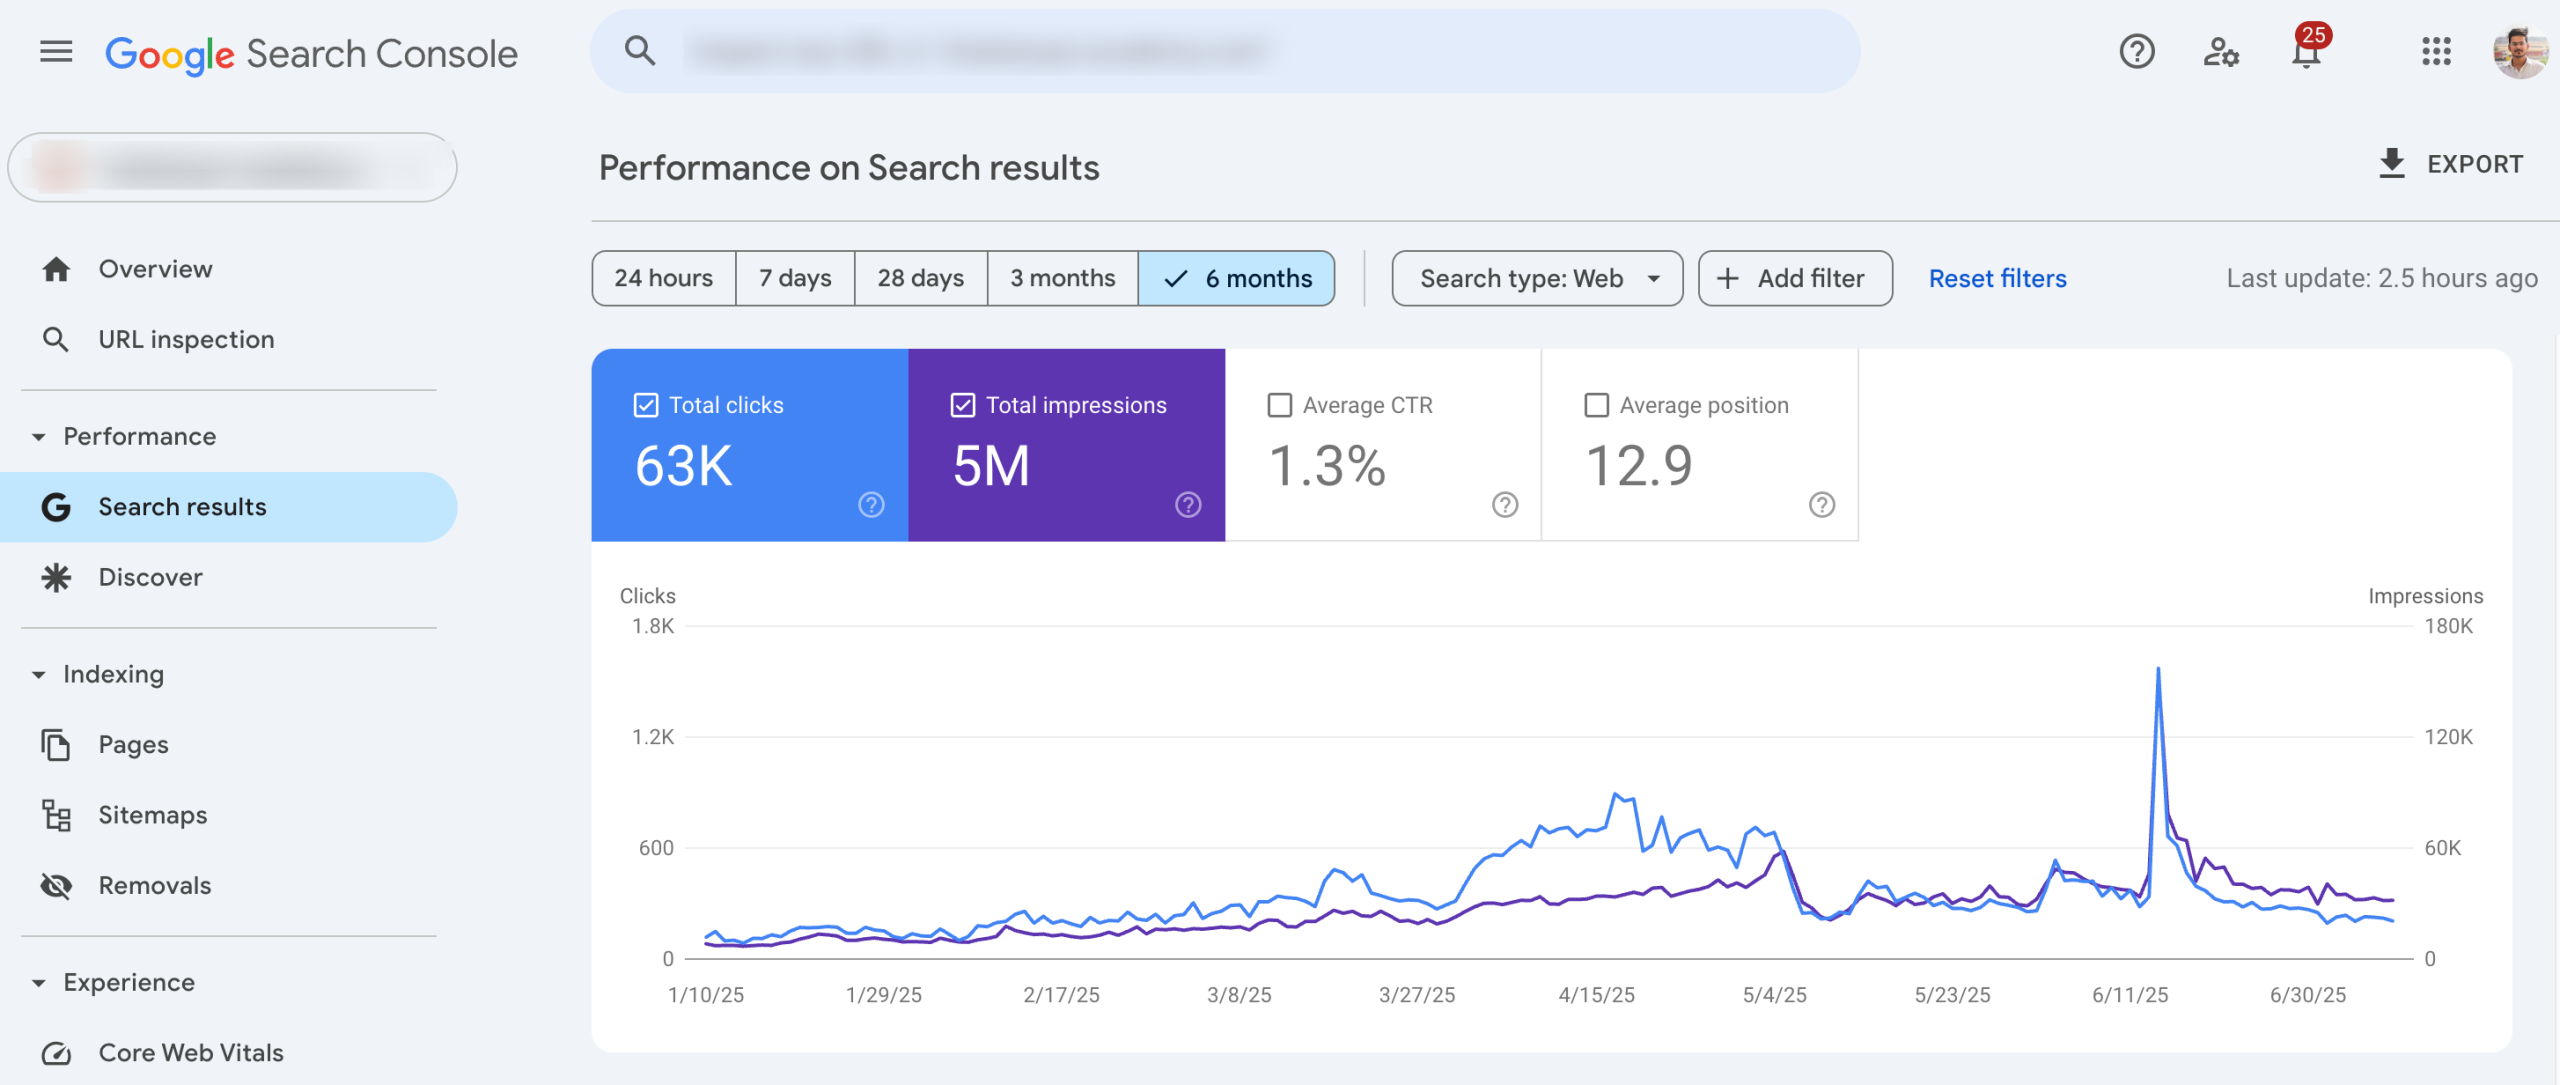Select the 24 hours date range
Screen dimensions: 2560x1085
point(663,278)
